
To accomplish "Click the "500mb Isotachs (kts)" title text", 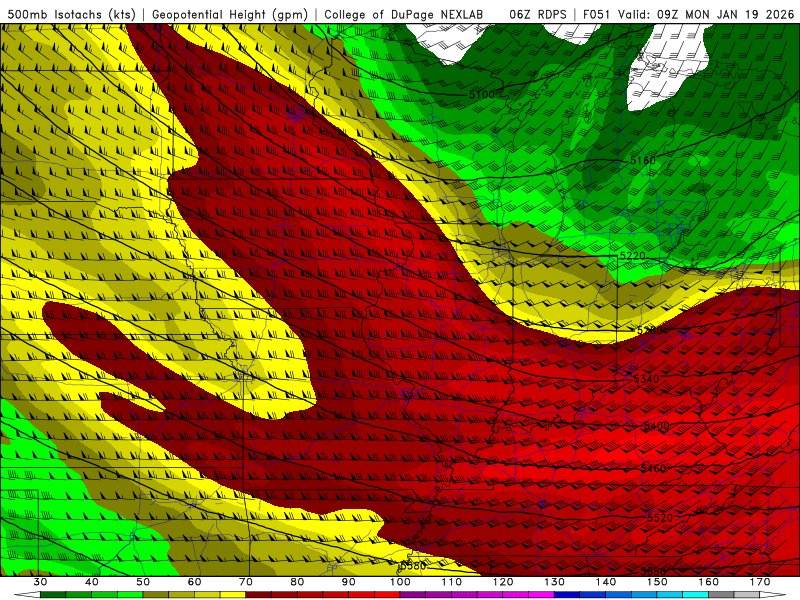I will click(71, 14).
